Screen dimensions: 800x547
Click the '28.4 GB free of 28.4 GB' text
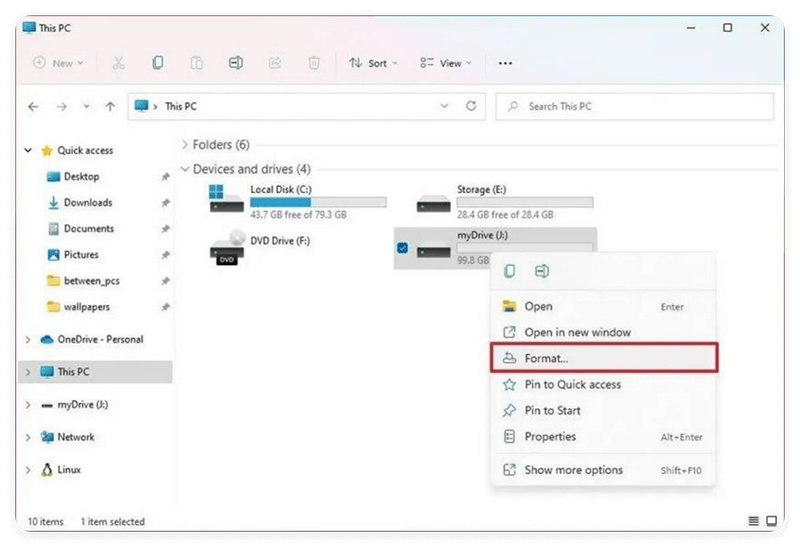pos(505,215)
